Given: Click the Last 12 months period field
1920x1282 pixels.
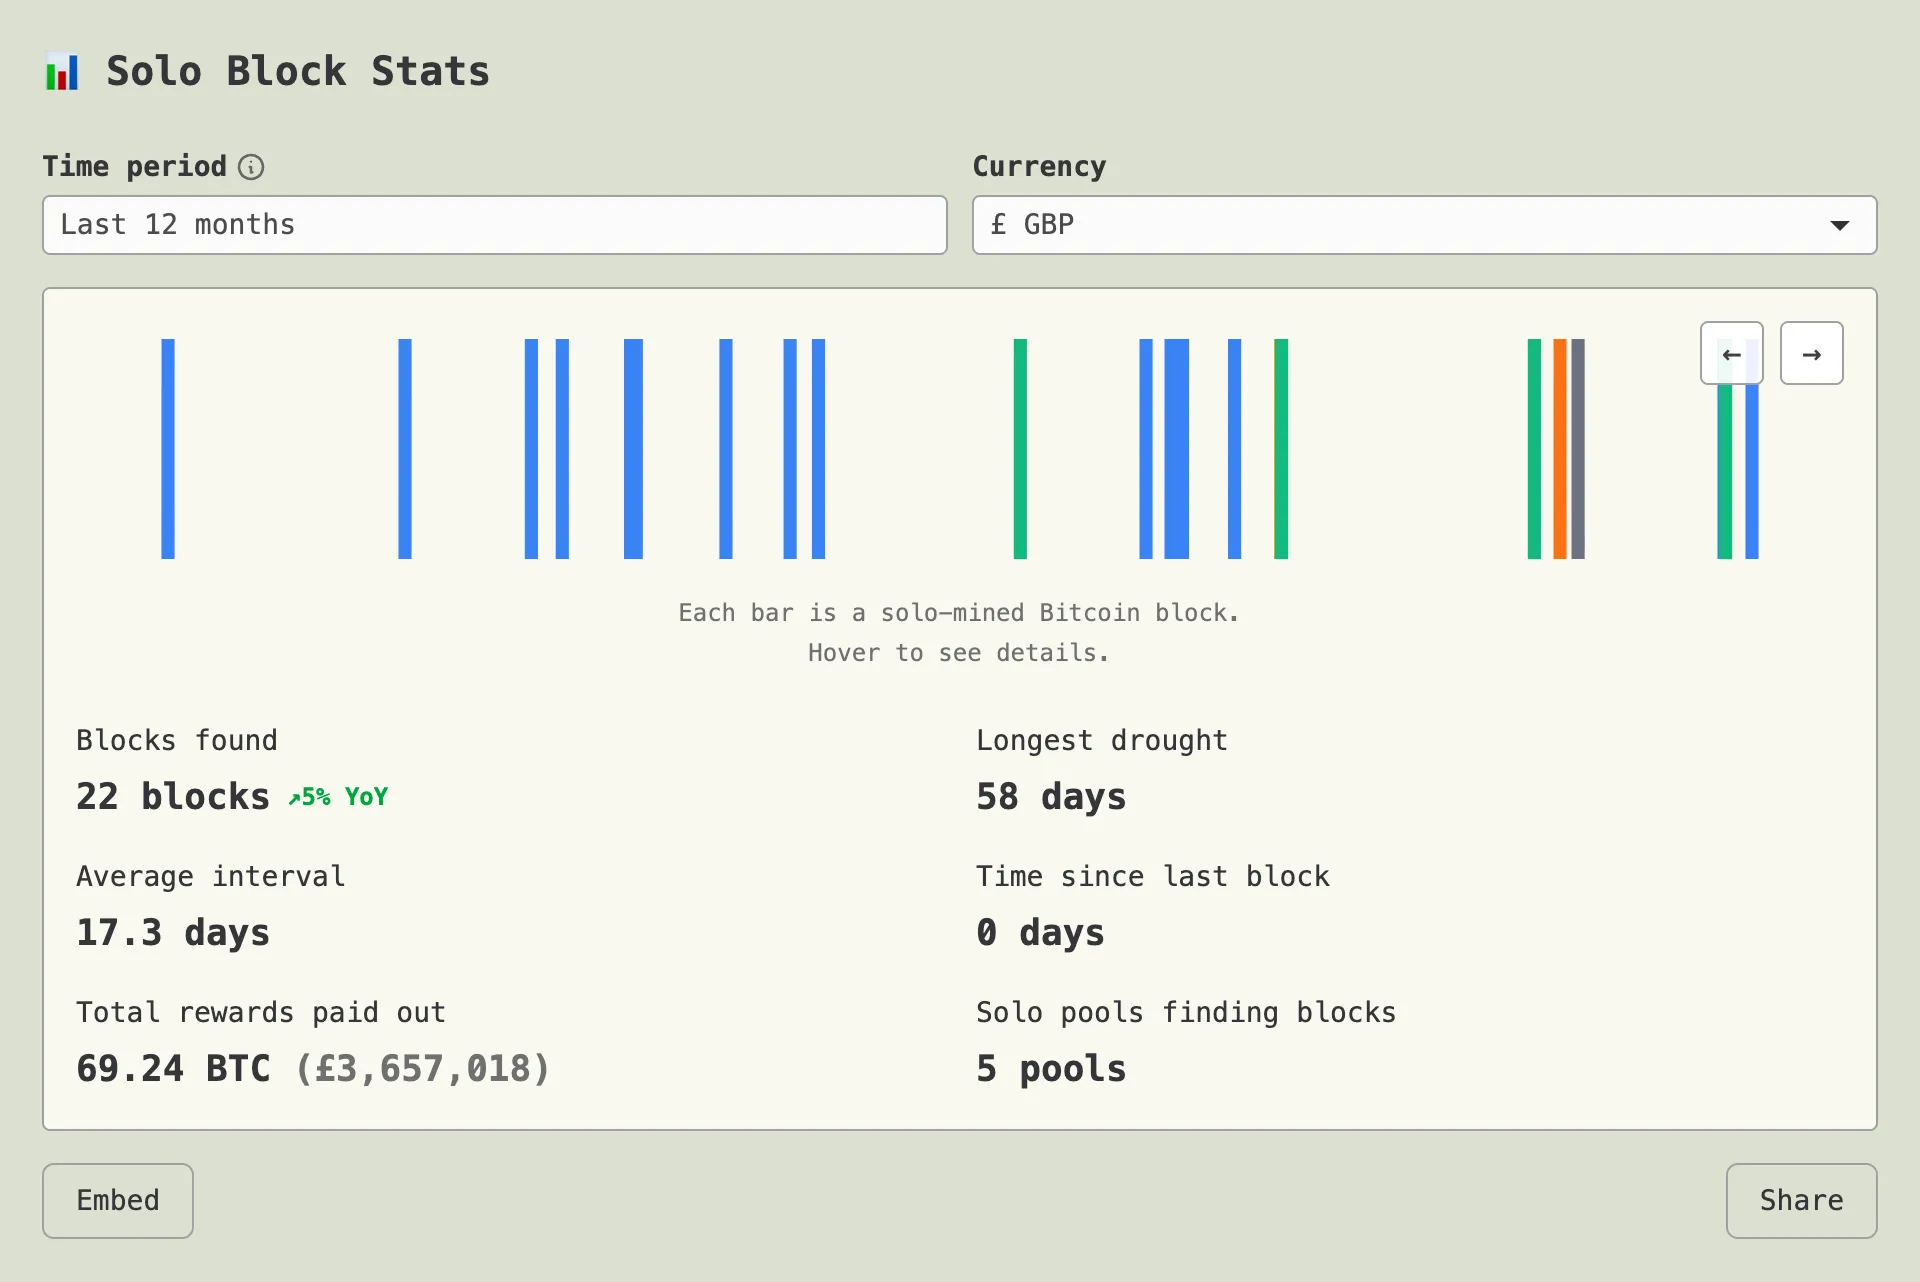Looking at the screenshot, I should click(x=494, y=225).
